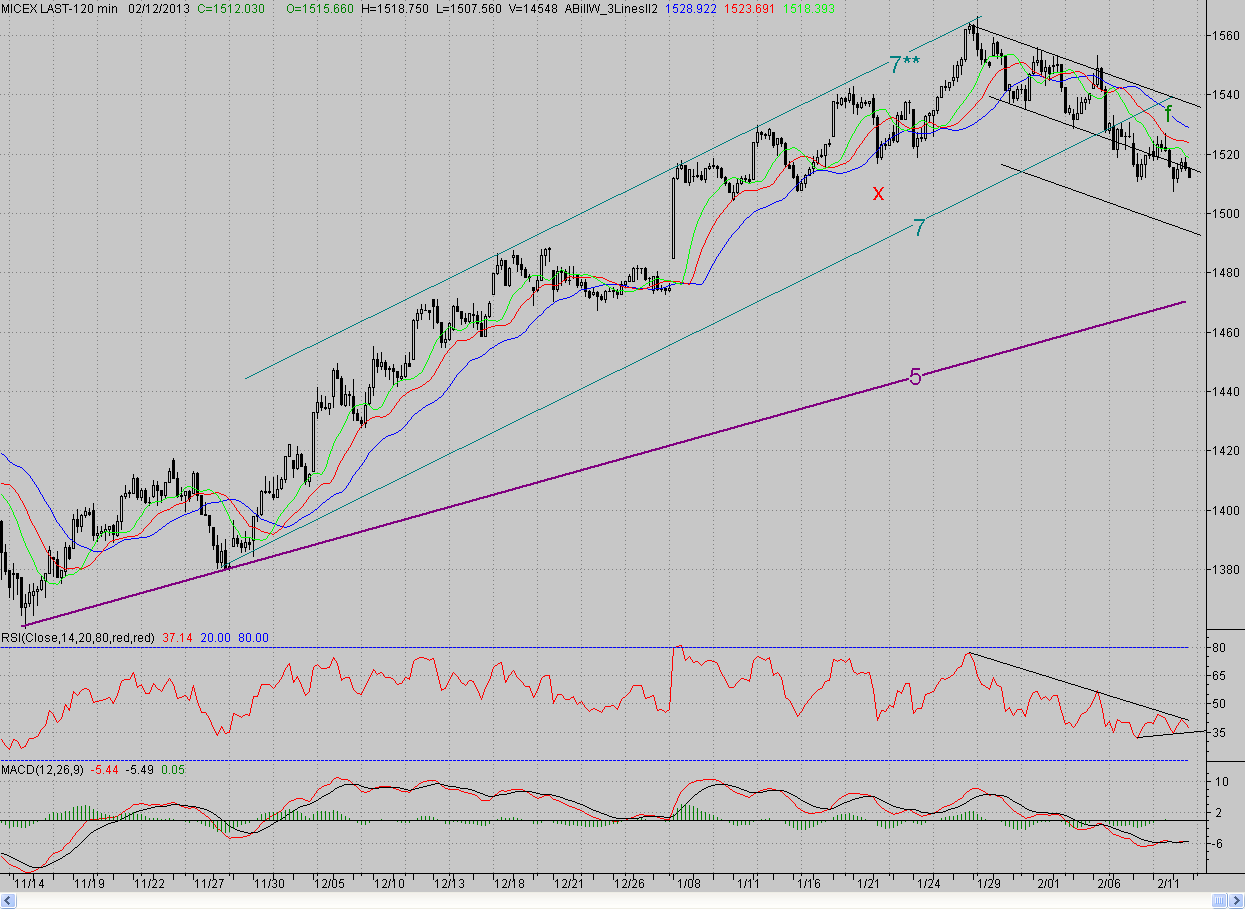Click the 1500 price axis level

pyautogui.click(x=1226, y=213)
